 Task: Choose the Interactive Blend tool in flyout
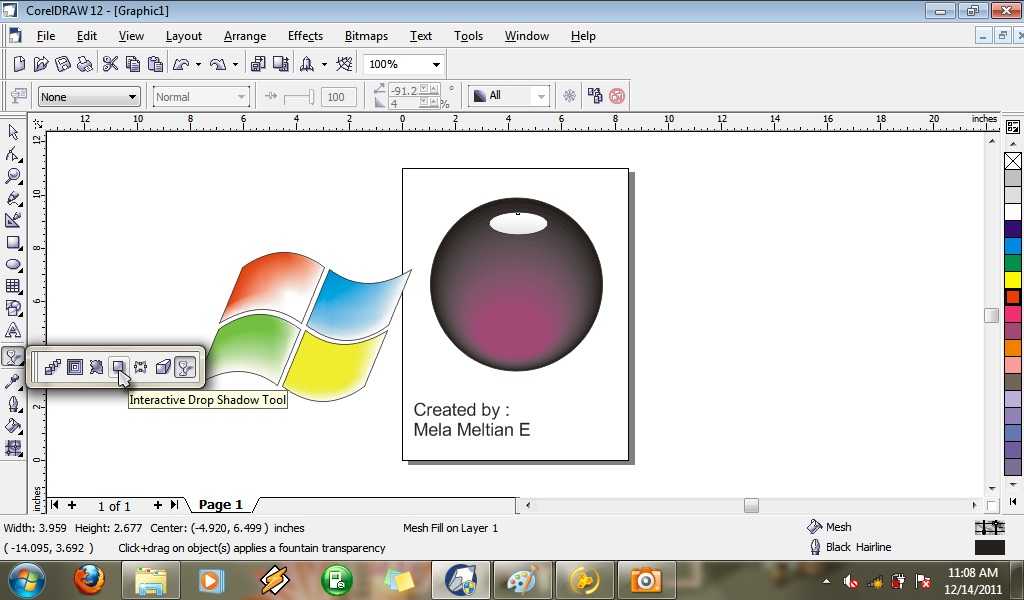(53, 368)
